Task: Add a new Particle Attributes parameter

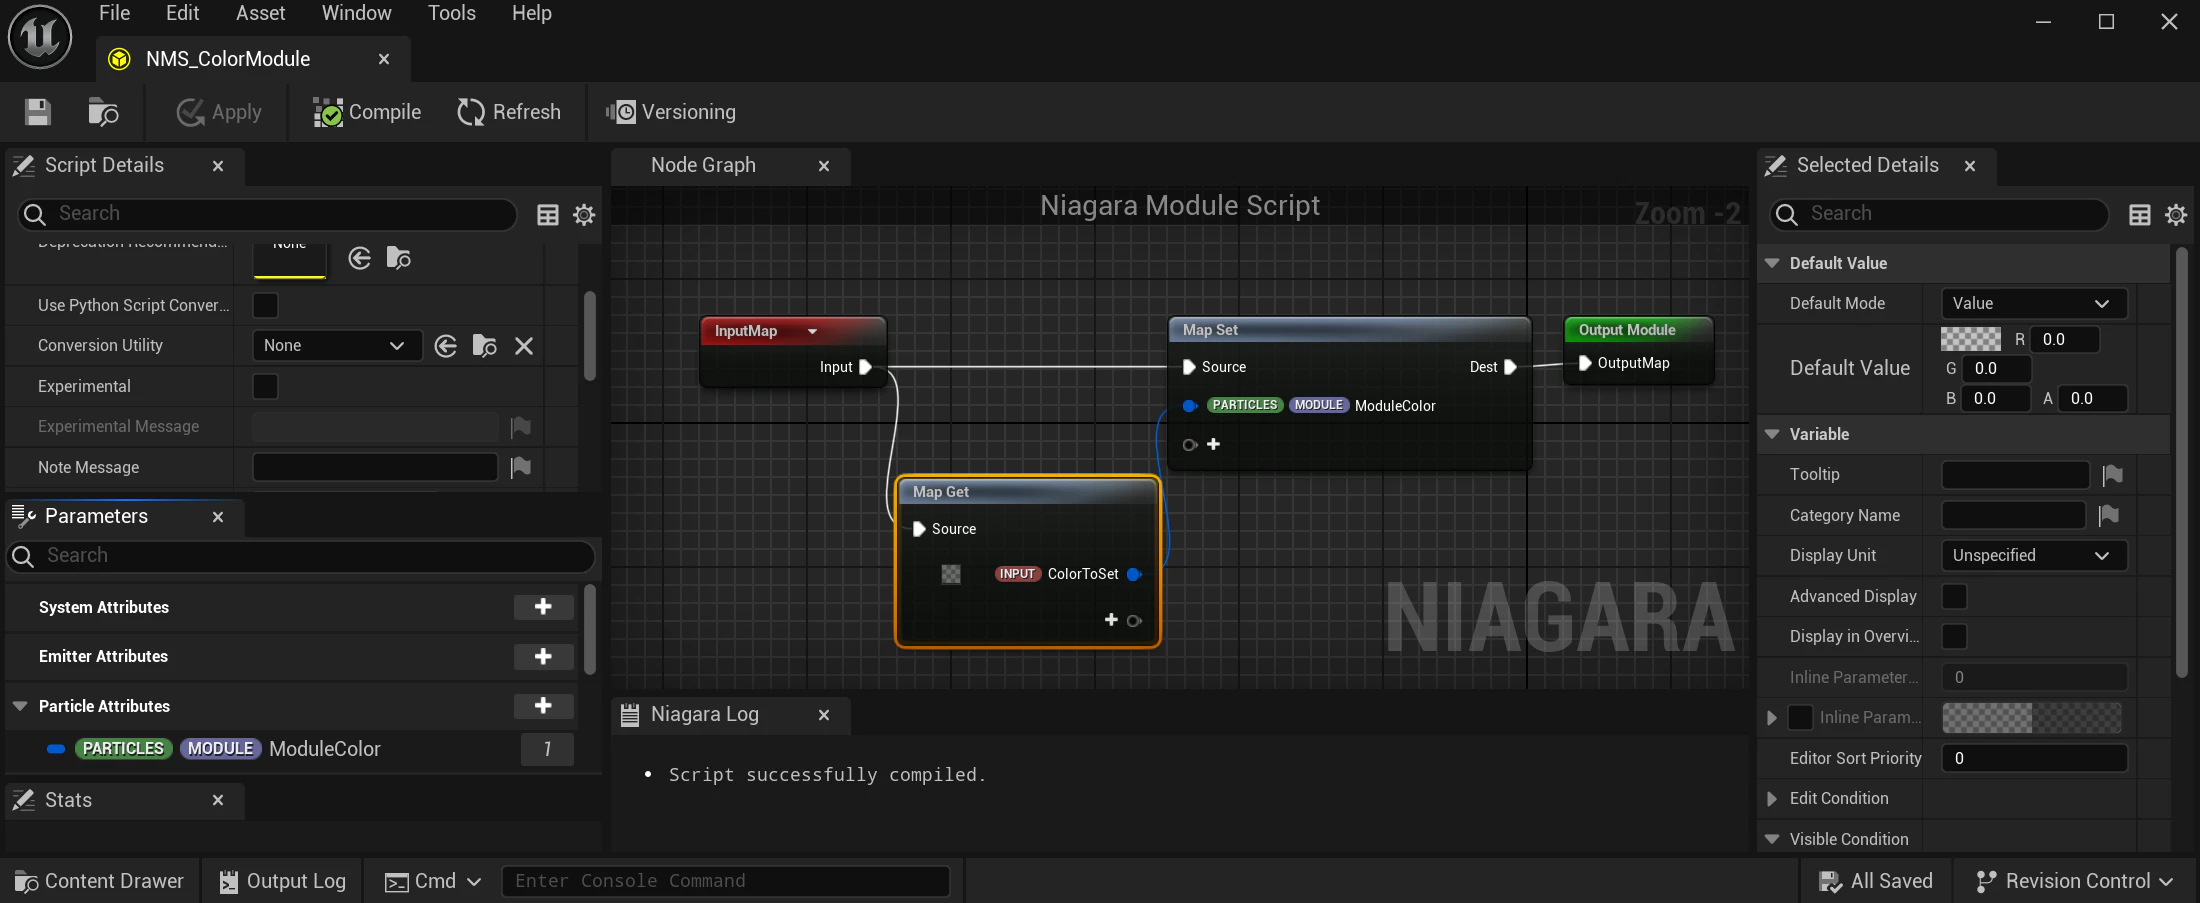Action: [x=543, y=705]
